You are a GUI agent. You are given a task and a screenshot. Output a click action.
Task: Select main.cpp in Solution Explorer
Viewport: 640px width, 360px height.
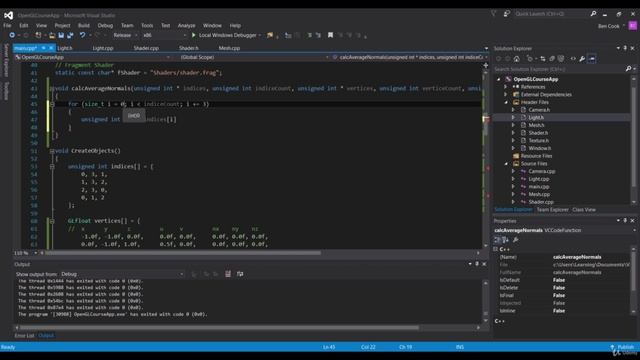click(538, 187)
